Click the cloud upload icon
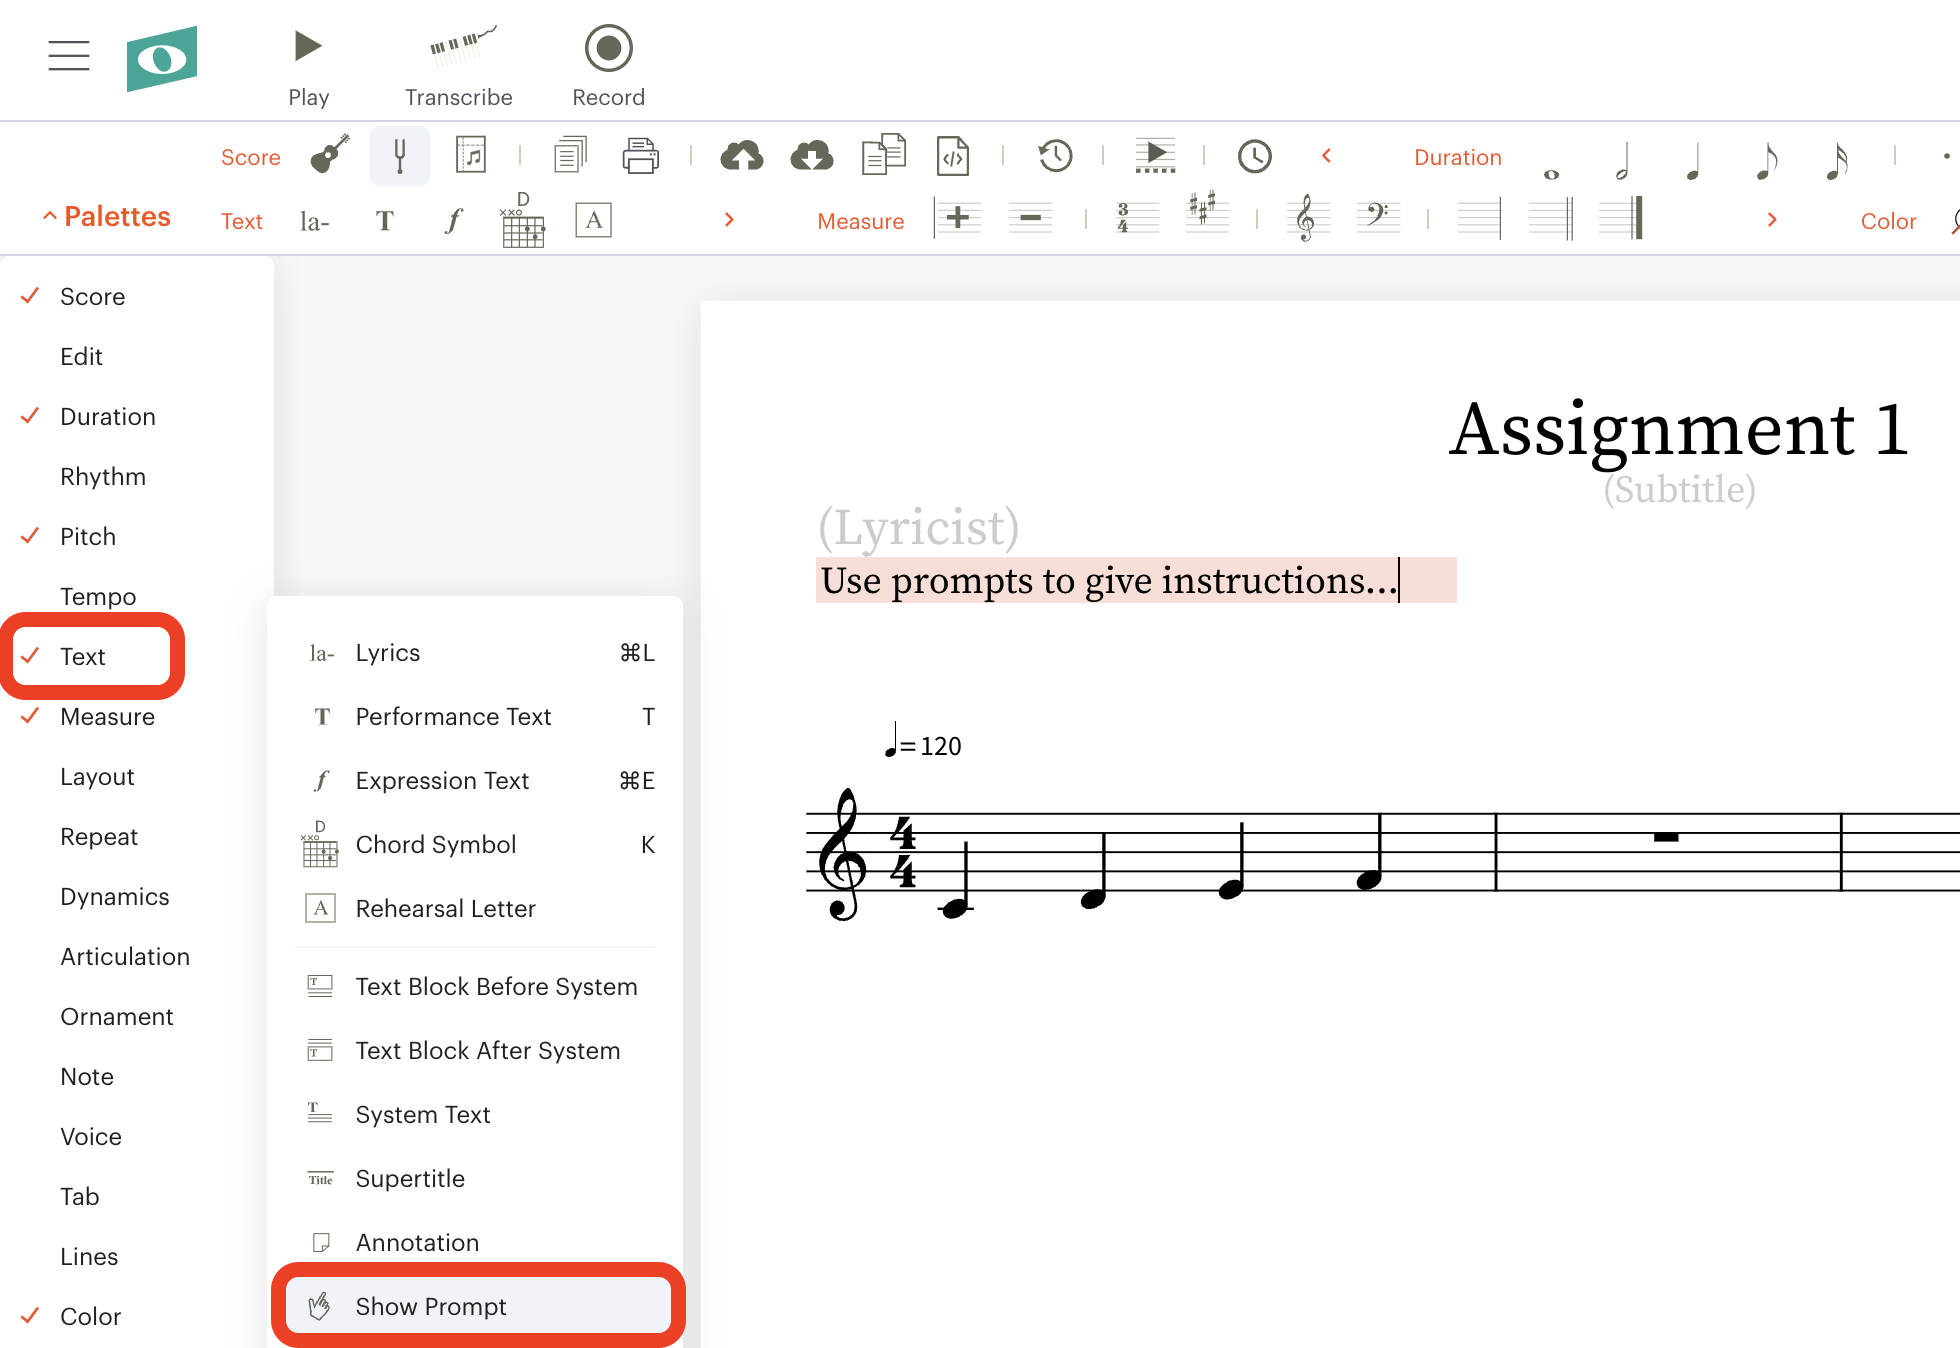This screenshot has height=1348, width=1960. (x=741, y=155)
